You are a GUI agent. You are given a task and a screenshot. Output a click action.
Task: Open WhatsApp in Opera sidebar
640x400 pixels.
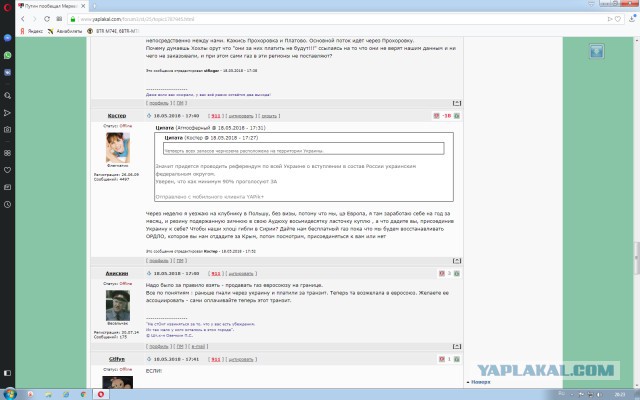7,56
